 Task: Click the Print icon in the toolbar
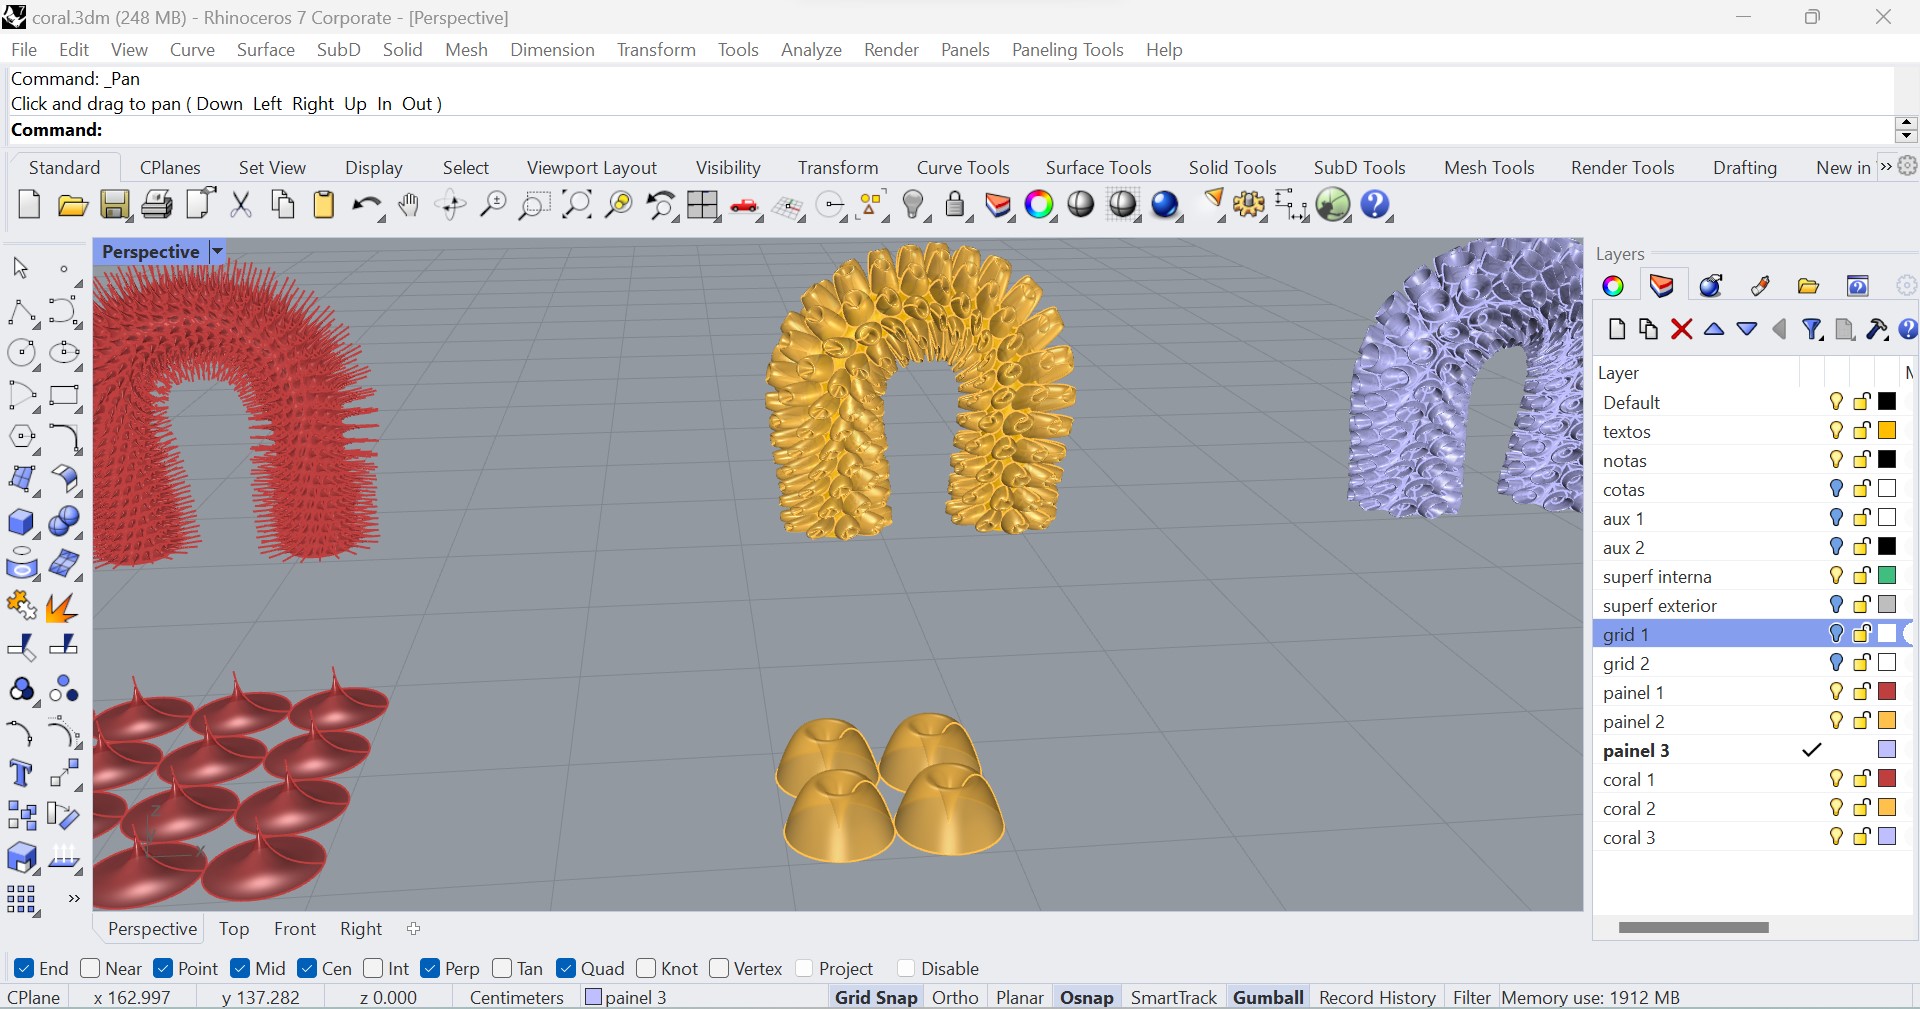pos(157,205)
